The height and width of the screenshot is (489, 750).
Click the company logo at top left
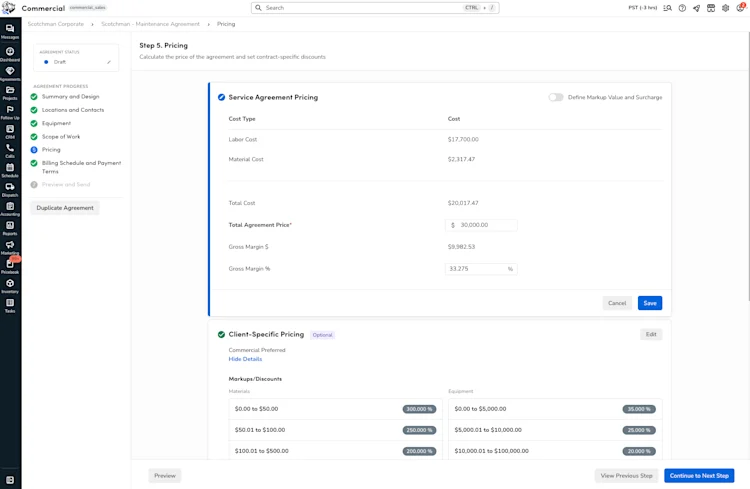click(x=9, y=8)
